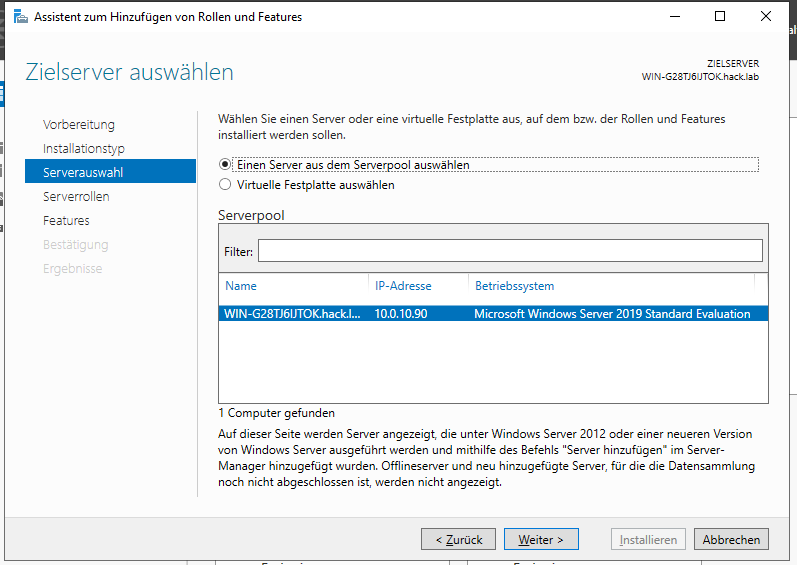The width and height of the screenshot is (797, 565).
Task: Choose 'Virtuelle Festplatte auswählen' radio button
Action: 225,185
